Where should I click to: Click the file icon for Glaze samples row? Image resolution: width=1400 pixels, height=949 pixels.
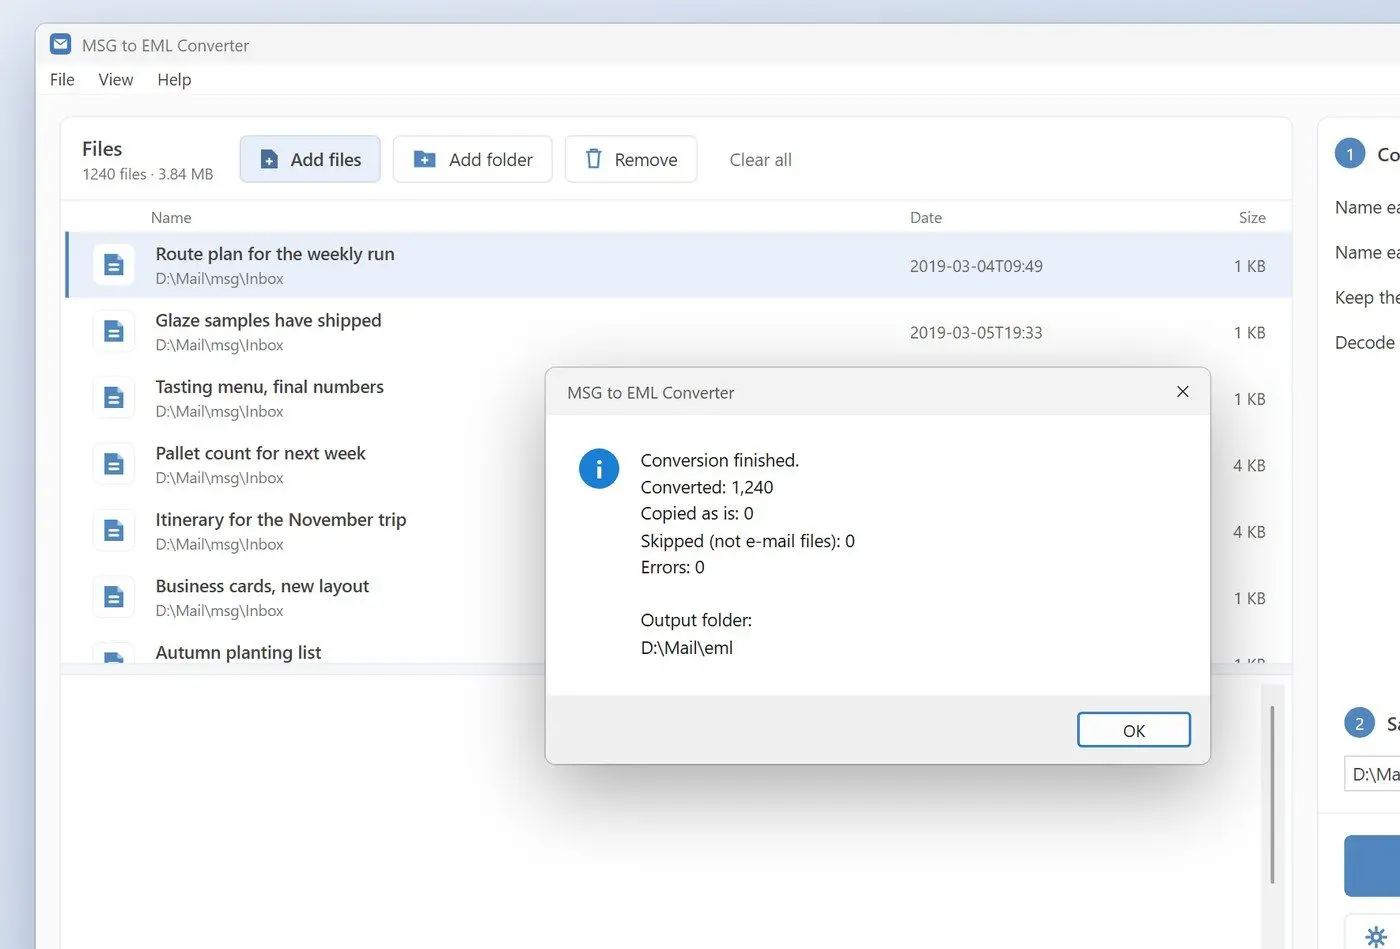114,332
